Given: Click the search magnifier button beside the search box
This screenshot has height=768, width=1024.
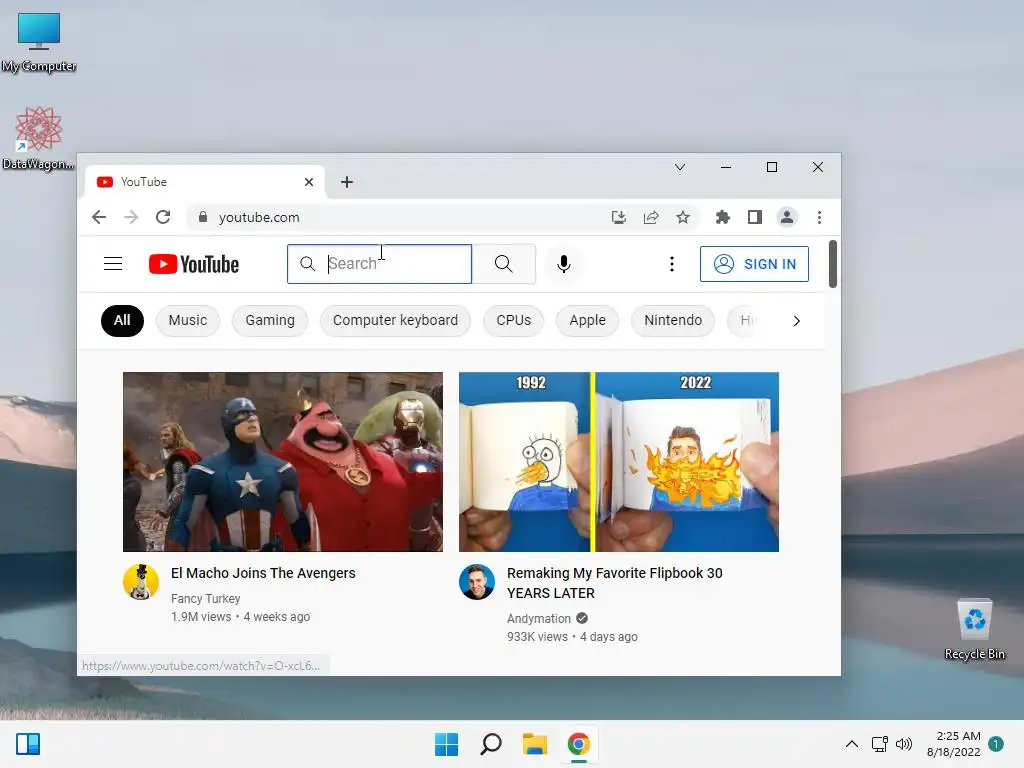Looking at the screenshot, I should point(504,264).
